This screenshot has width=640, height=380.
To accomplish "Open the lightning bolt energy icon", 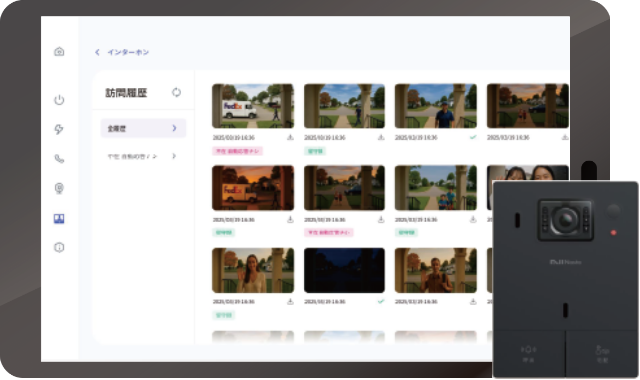I will pyautogui.click(x=59, y=129).
